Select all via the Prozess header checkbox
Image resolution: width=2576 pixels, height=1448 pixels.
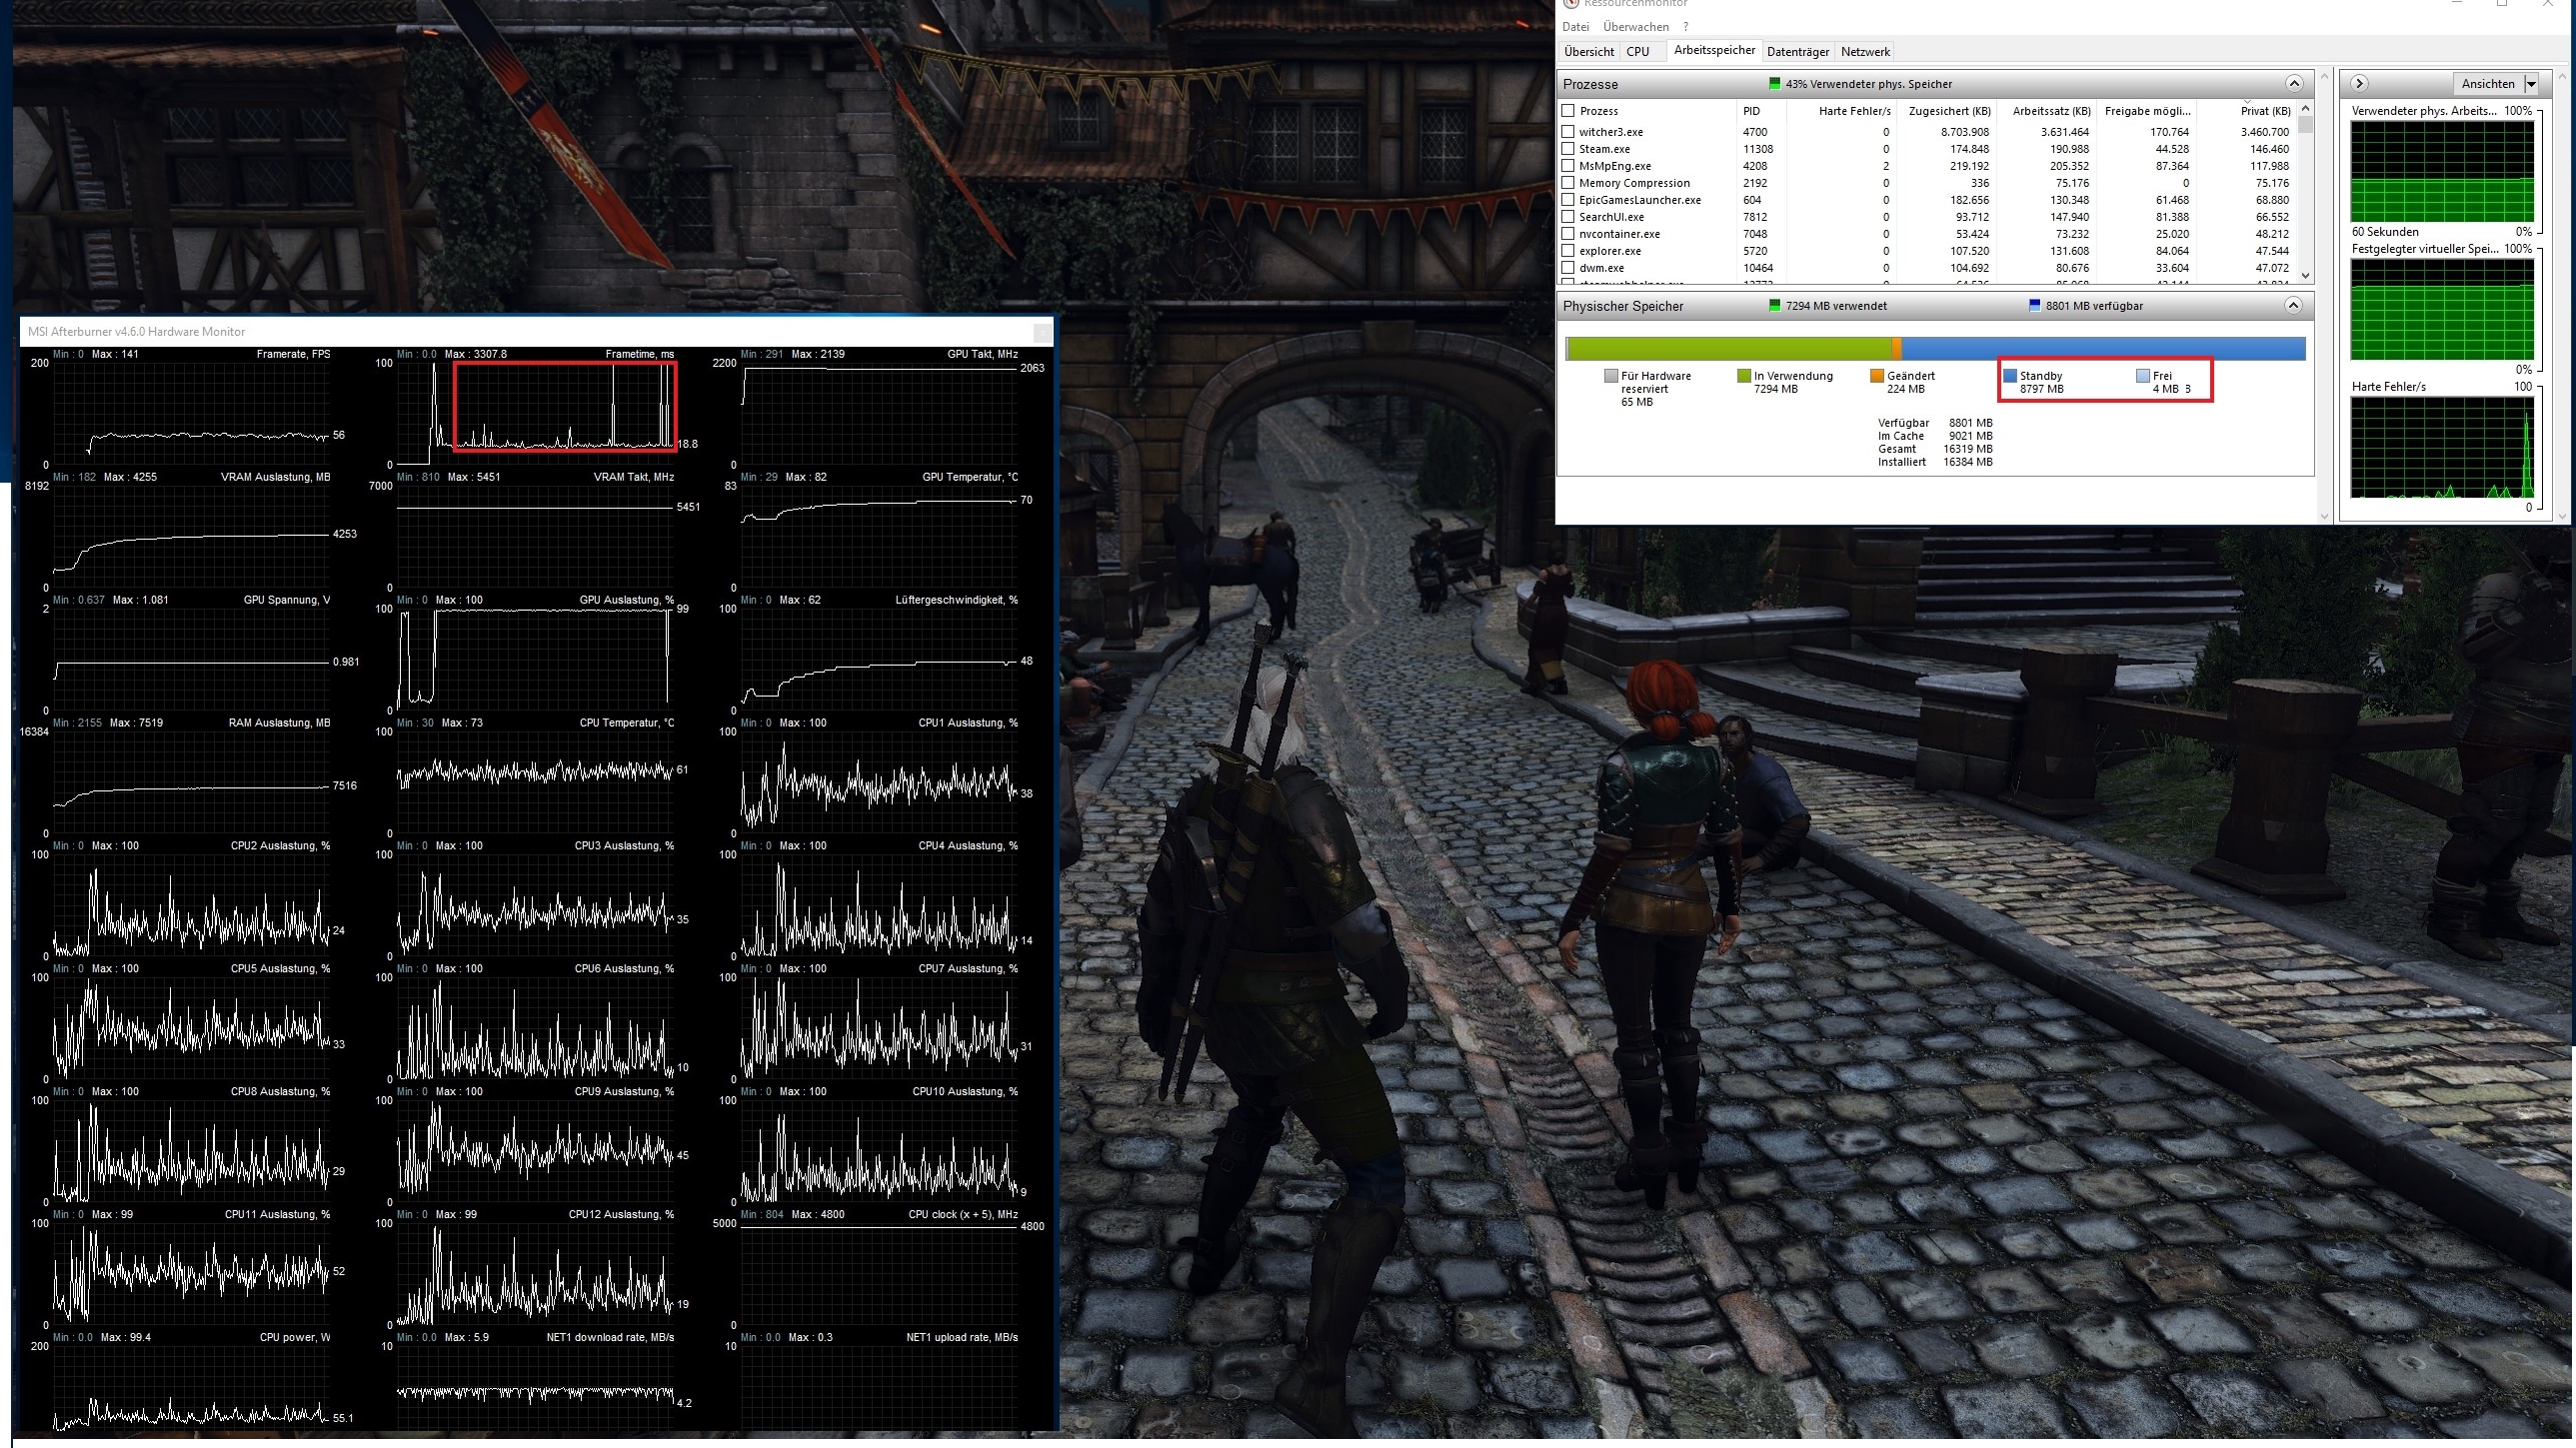(1568, 111)
